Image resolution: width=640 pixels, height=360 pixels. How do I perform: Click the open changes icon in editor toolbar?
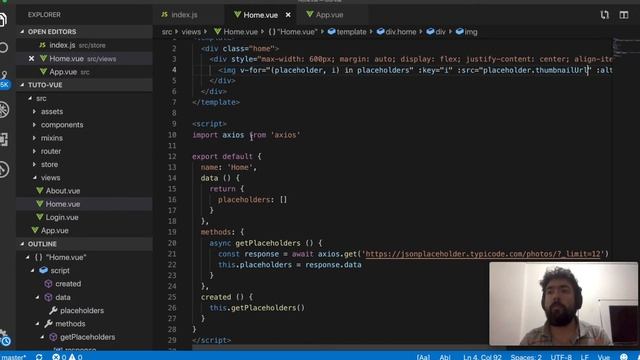click(x=604, y=15)
